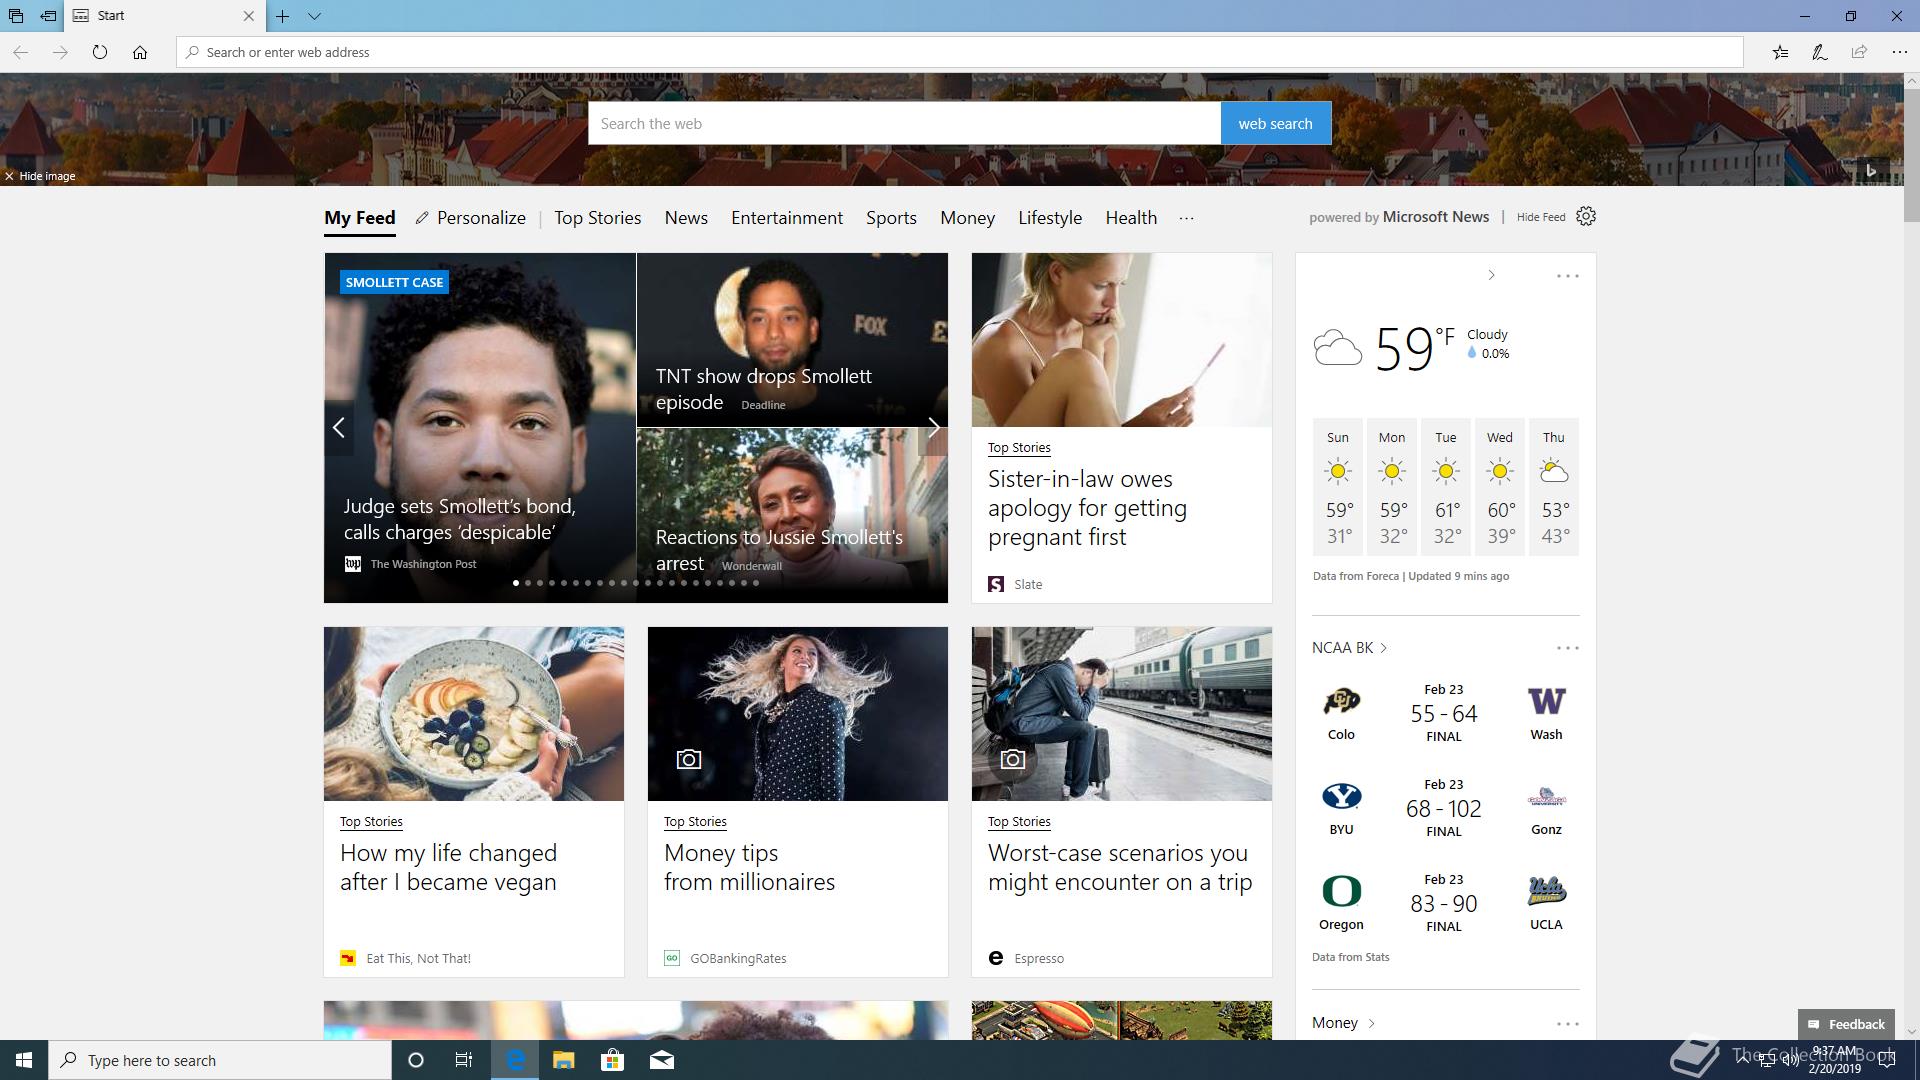1920x1080 pixels.
Task: Open Personalize feed option
Action: tap(471, 218)
